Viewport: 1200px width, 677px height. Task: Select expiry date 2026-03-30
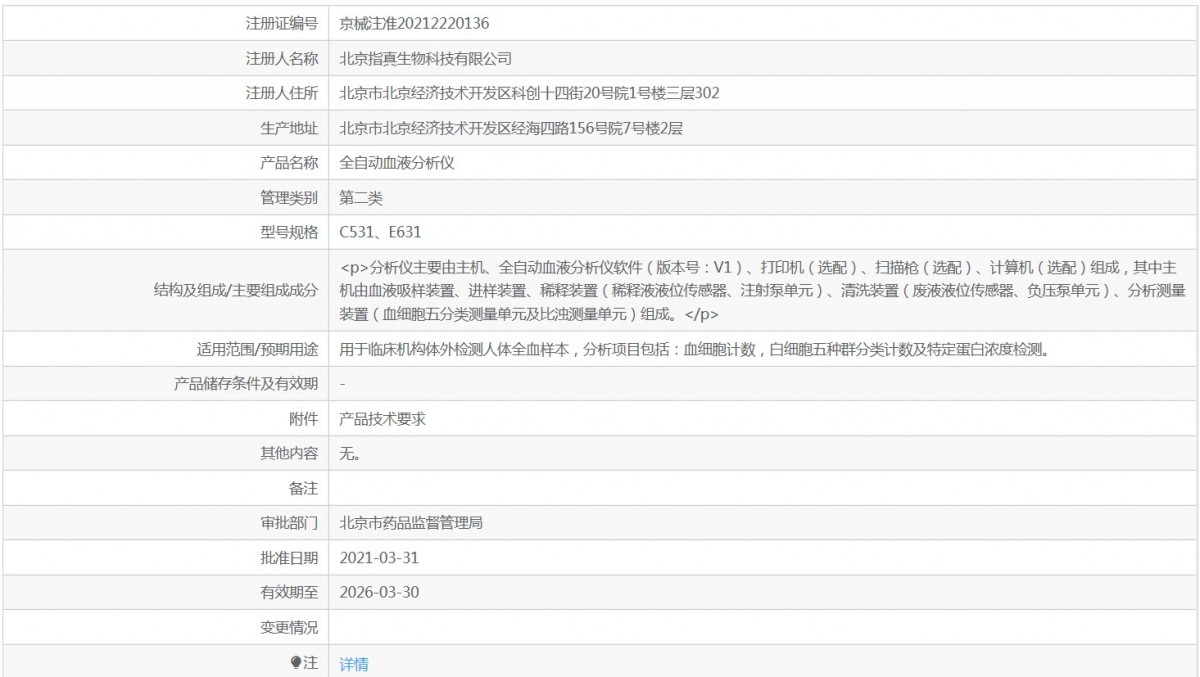(x=379, y=592)
